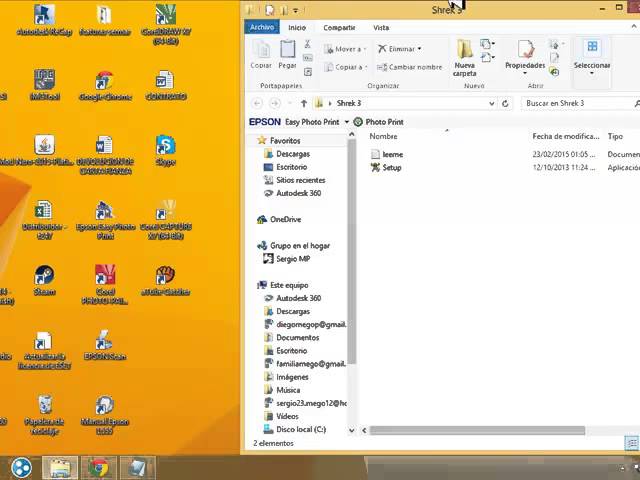Click the Copiar icon in Portapapeles group
Screen dimensions: 640x480
261,51
